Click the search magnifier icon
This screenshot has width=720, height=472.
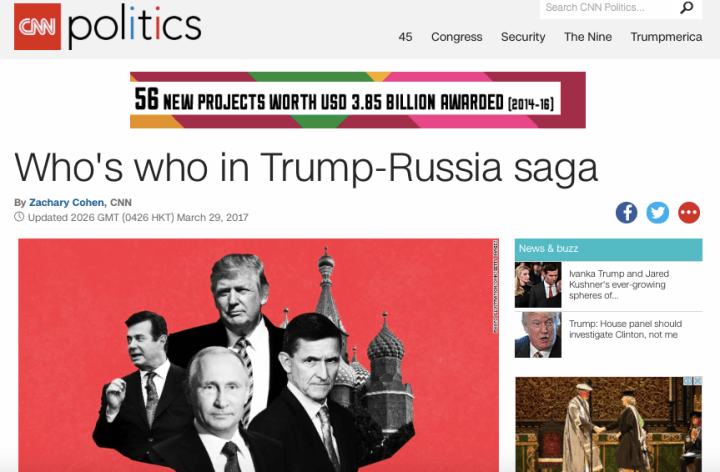pyautogui.click(x=686, y=7)
